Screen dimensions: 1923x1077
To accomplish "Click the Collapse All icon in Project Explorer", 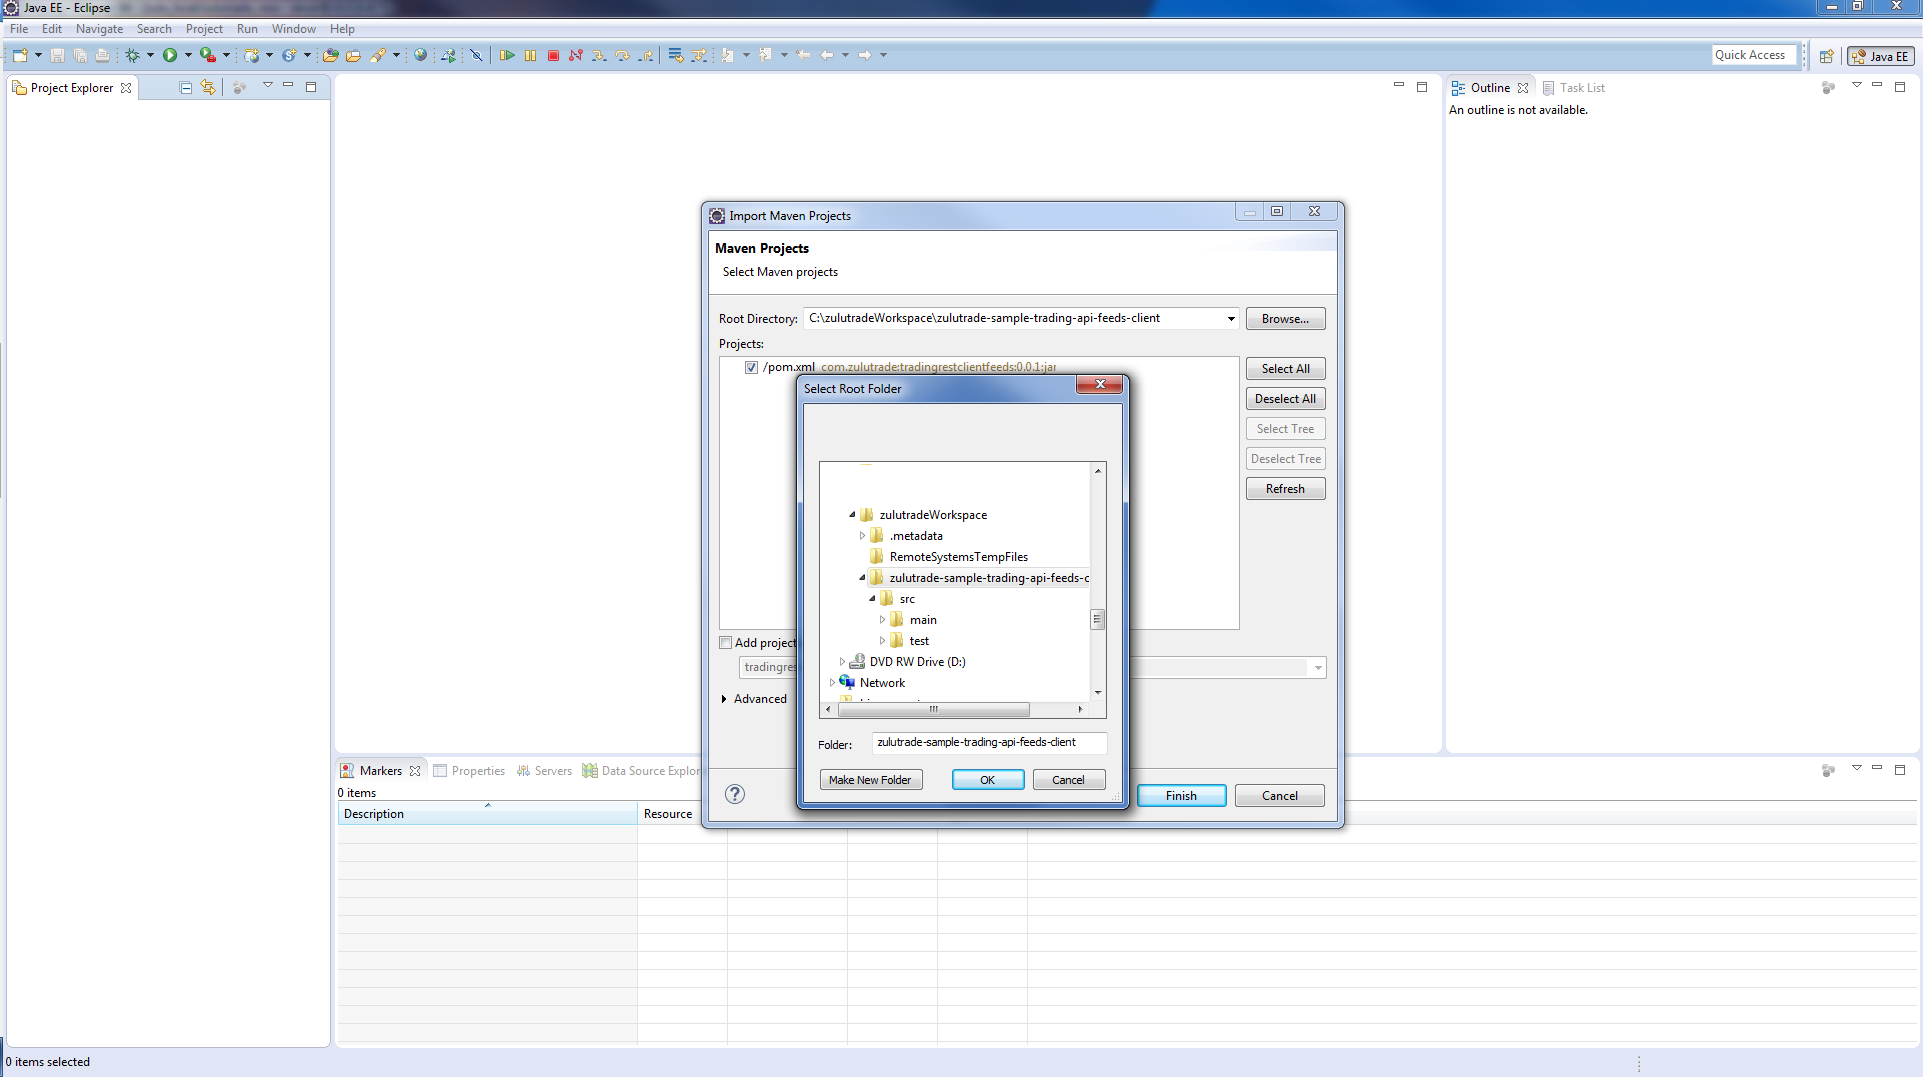I will click(186, 88).
